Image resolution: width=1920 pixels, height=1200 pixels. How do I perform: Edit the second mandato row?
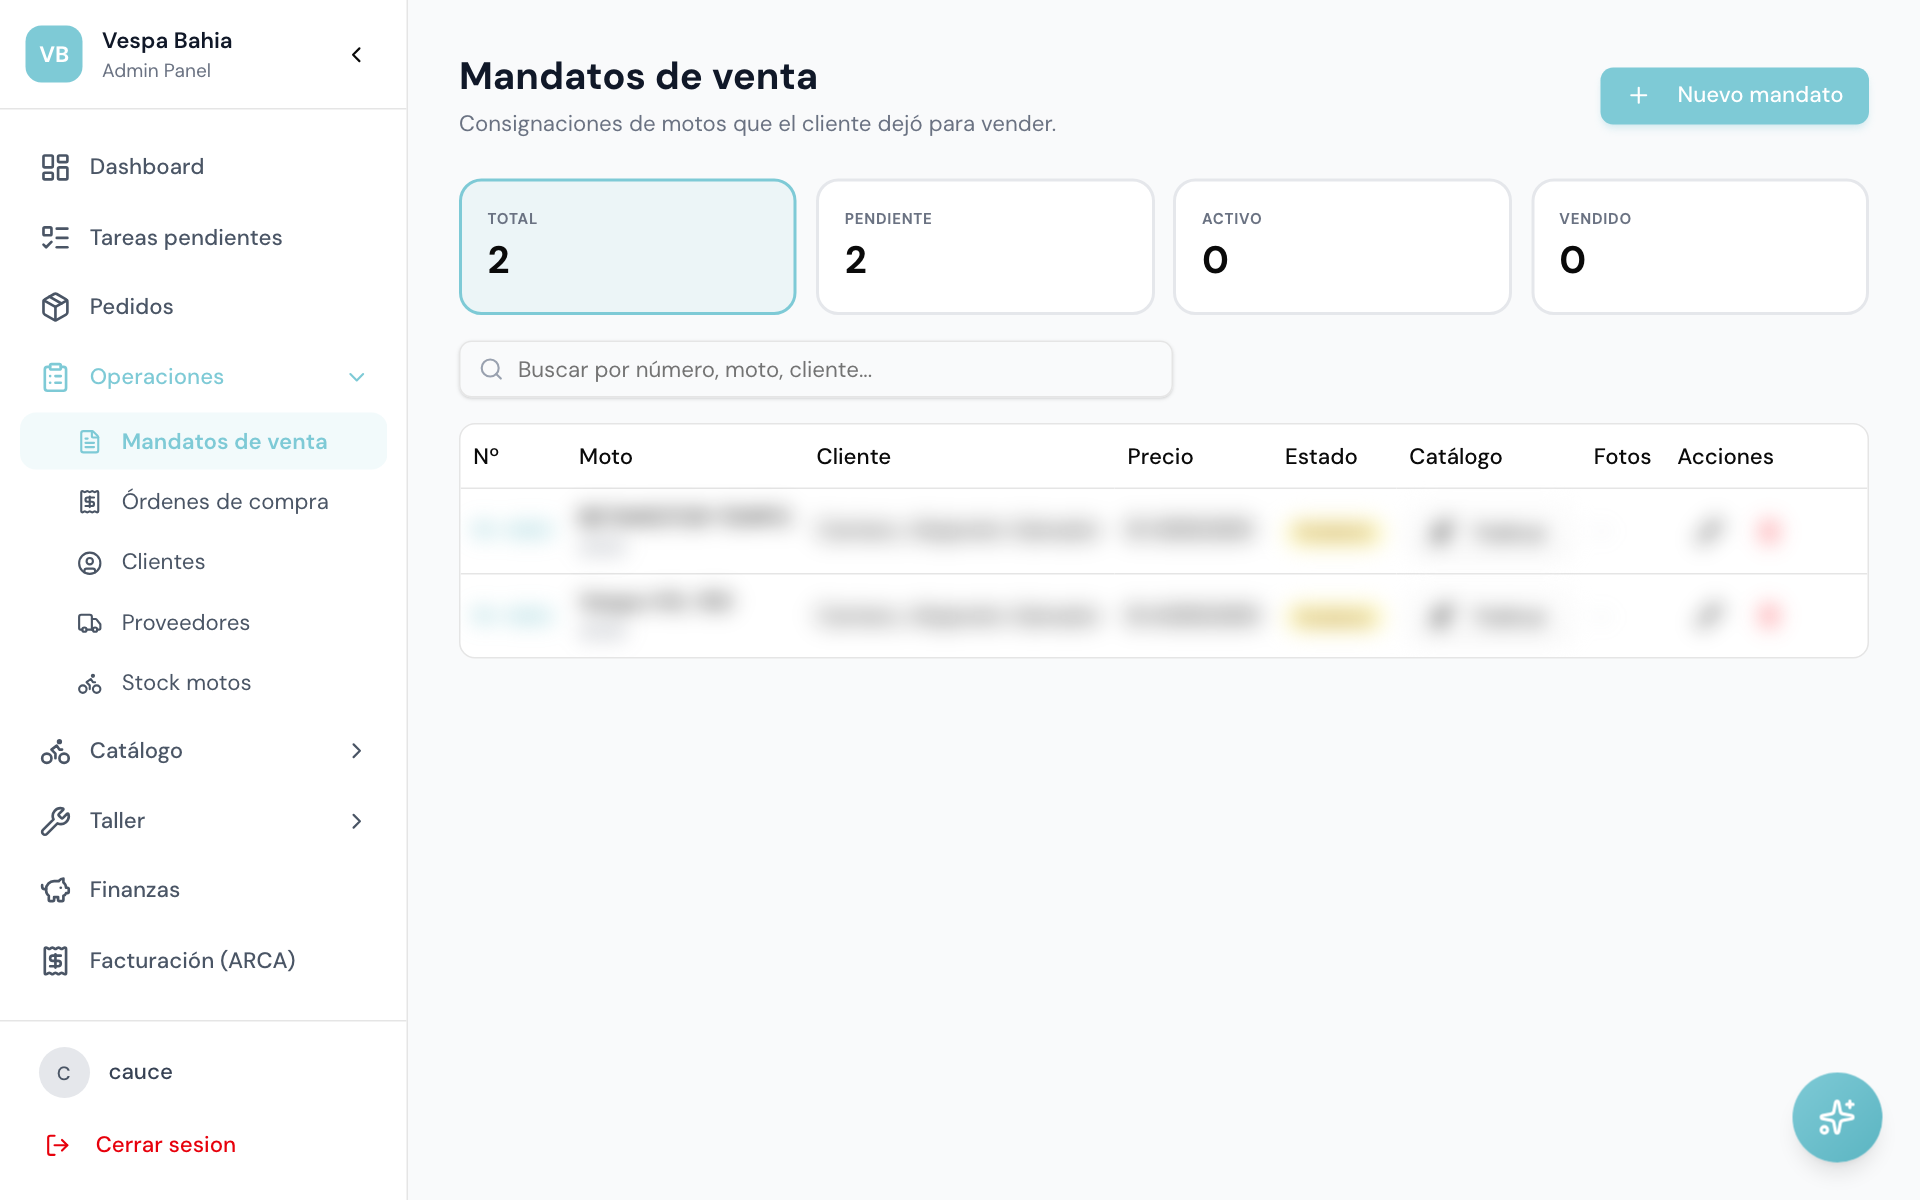pyautogui.click(x=1710, y=615)
